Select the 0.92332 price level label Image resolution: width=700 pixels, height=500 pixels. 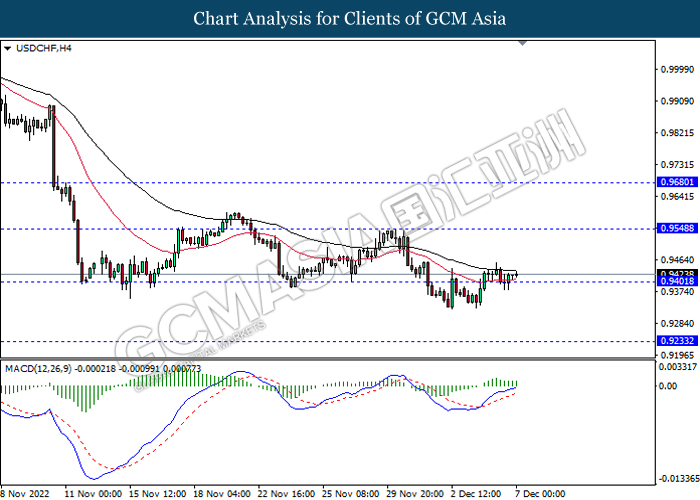point(677,341)
